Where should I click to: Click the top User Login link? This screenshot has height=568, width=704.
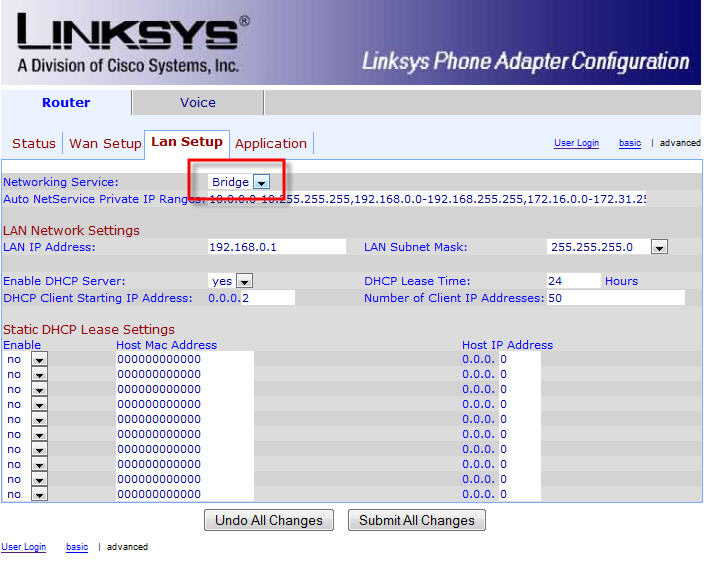[x=576, y=143]
